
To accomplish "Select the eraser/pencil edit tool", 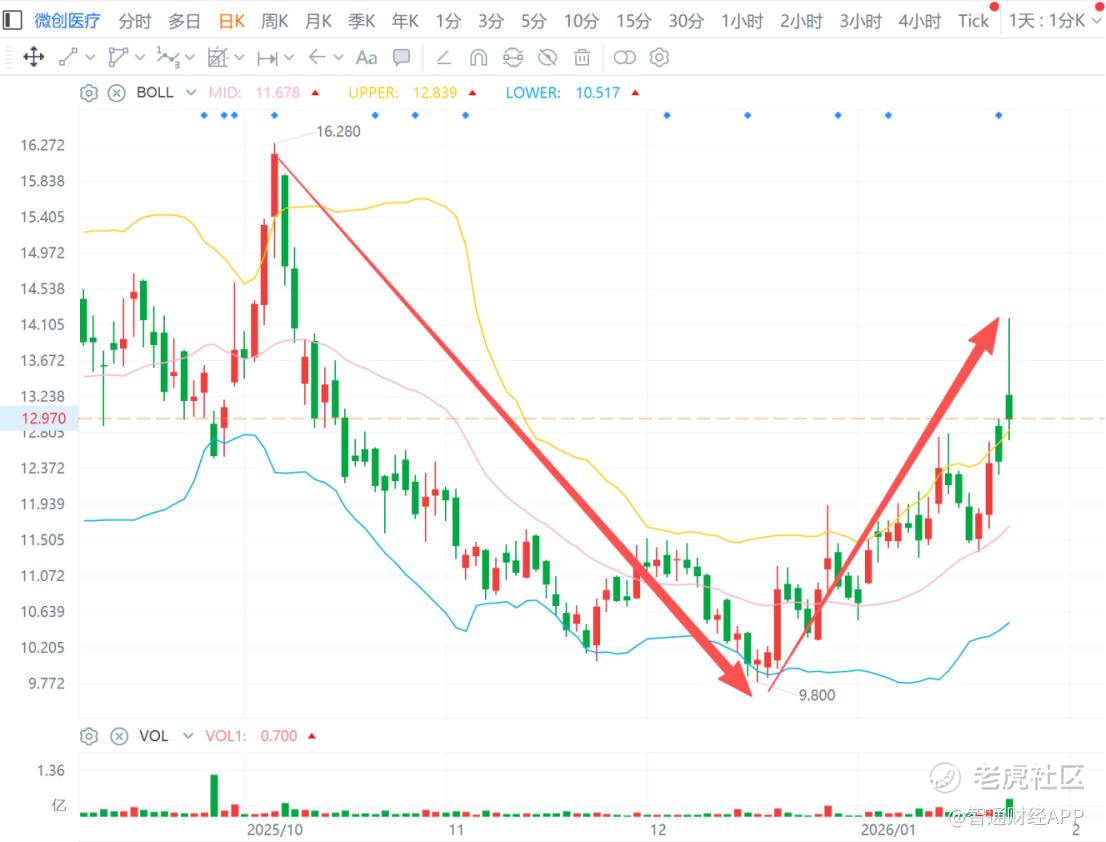I will 444,57.
